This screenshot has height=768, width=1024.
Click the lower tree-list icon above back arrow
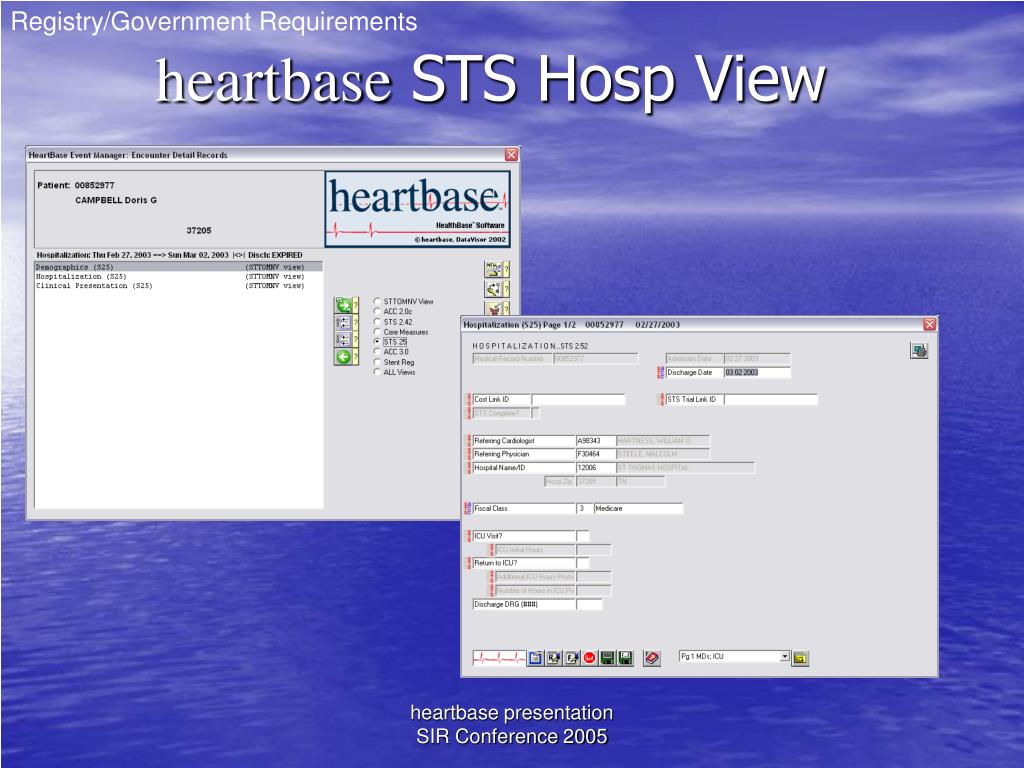click(x=344, y=340)
